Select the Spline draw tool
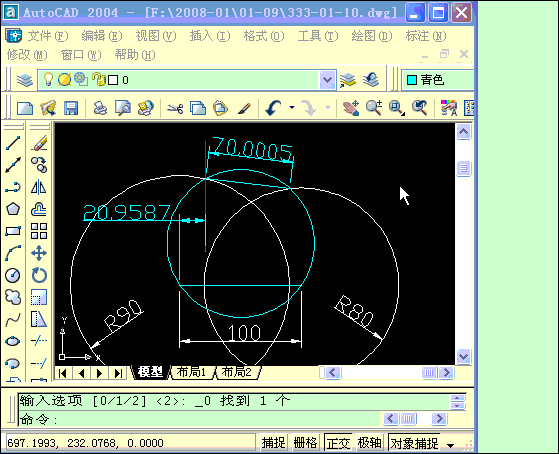The height and width of the screenshot is (454, 559). pos(13,320)
